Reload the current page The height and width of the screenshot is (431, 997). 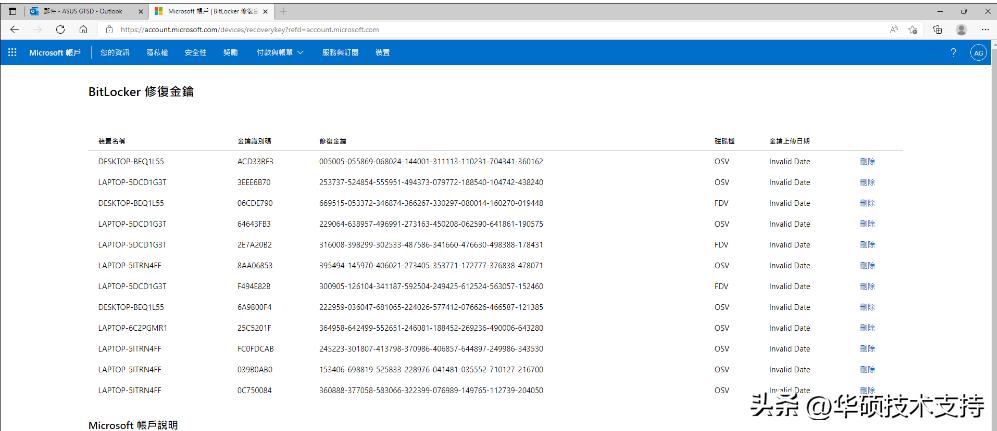tap(60, 29)
